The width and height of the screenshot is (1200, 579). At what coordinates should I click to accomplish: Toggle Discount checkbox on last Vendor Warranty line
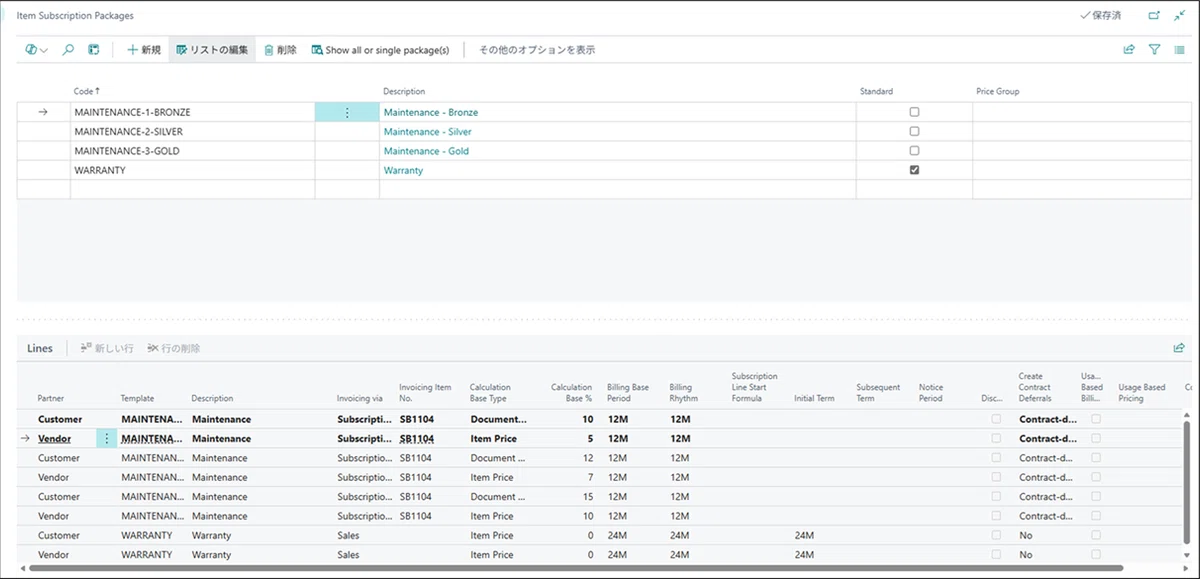pyautogui.click(x=995, y=554)
